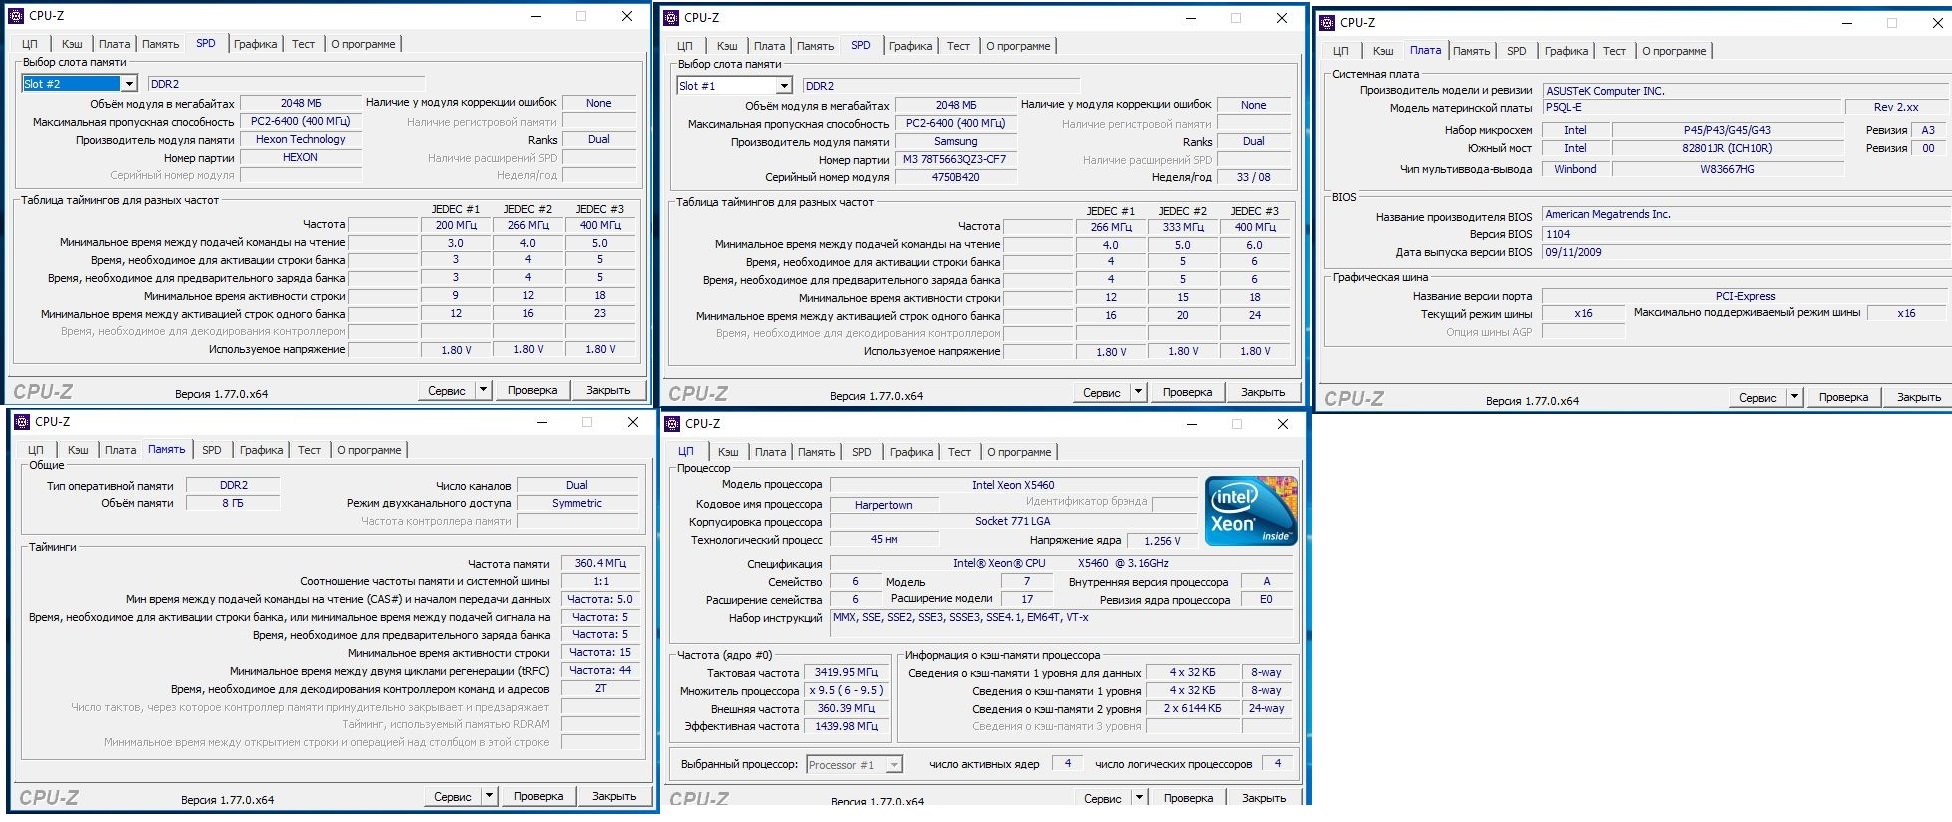
Task: Click the CPU-Z title icon in the memory timings window
Action: (22, 422)
